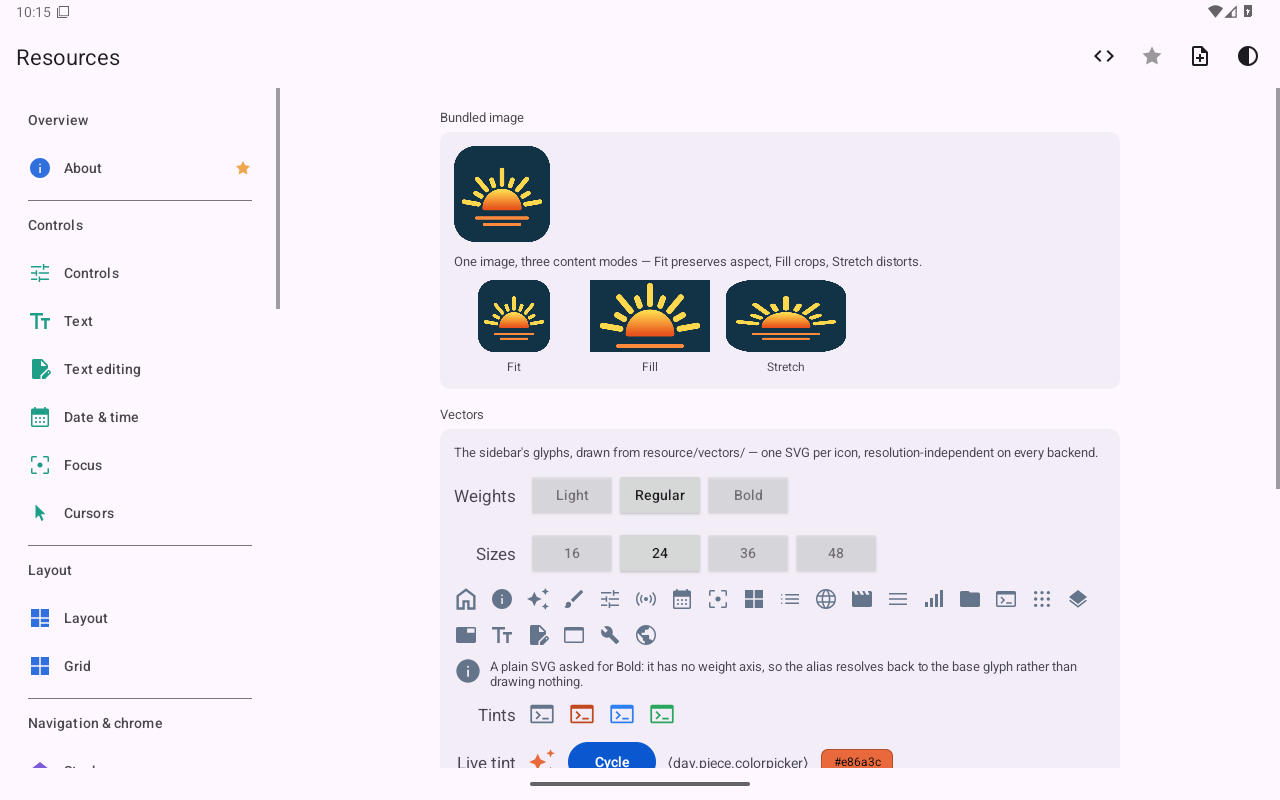This screenshot has height=800, width=1280.
Task: Set icon size to 16
Action: (572, 553)
